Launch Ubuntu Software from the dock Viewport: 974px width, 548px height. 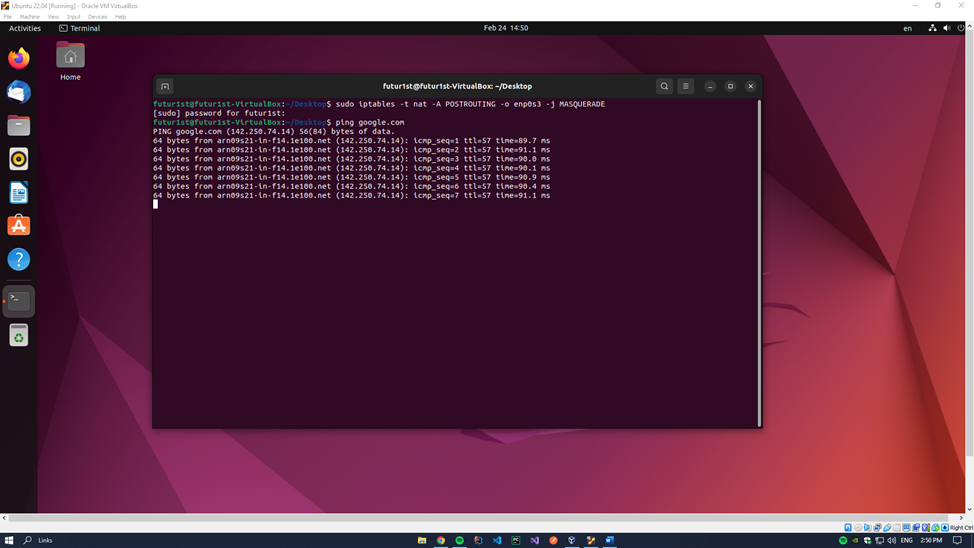coord(19,226)
